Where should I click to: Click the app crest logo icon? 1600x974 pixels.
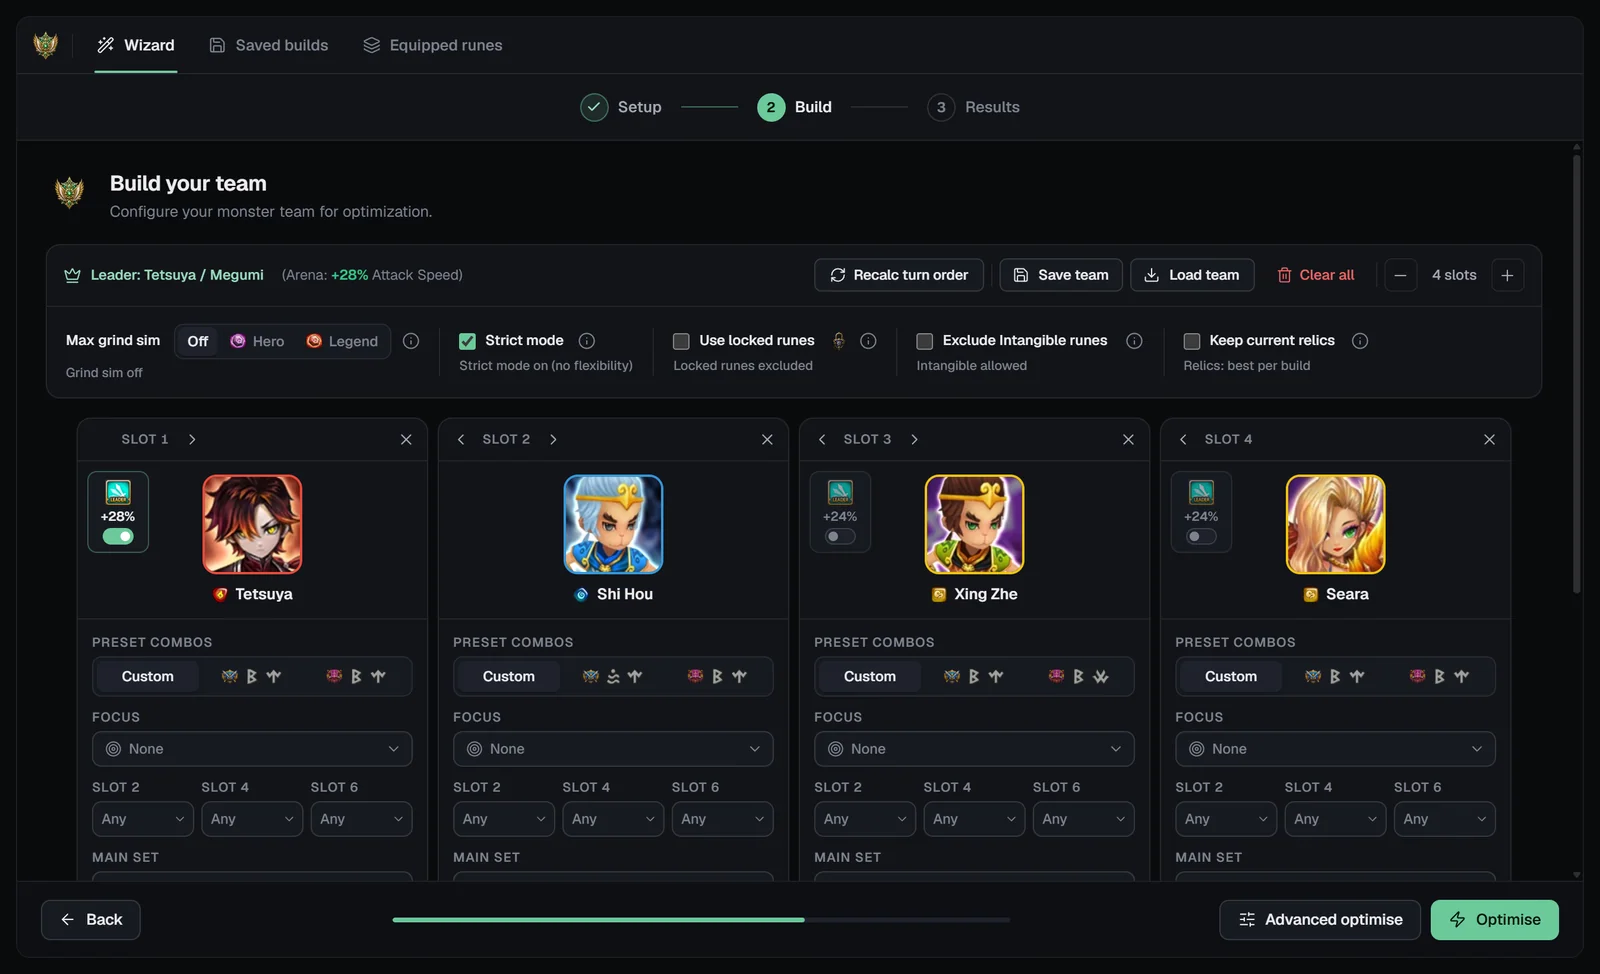(x=45, y=45)
